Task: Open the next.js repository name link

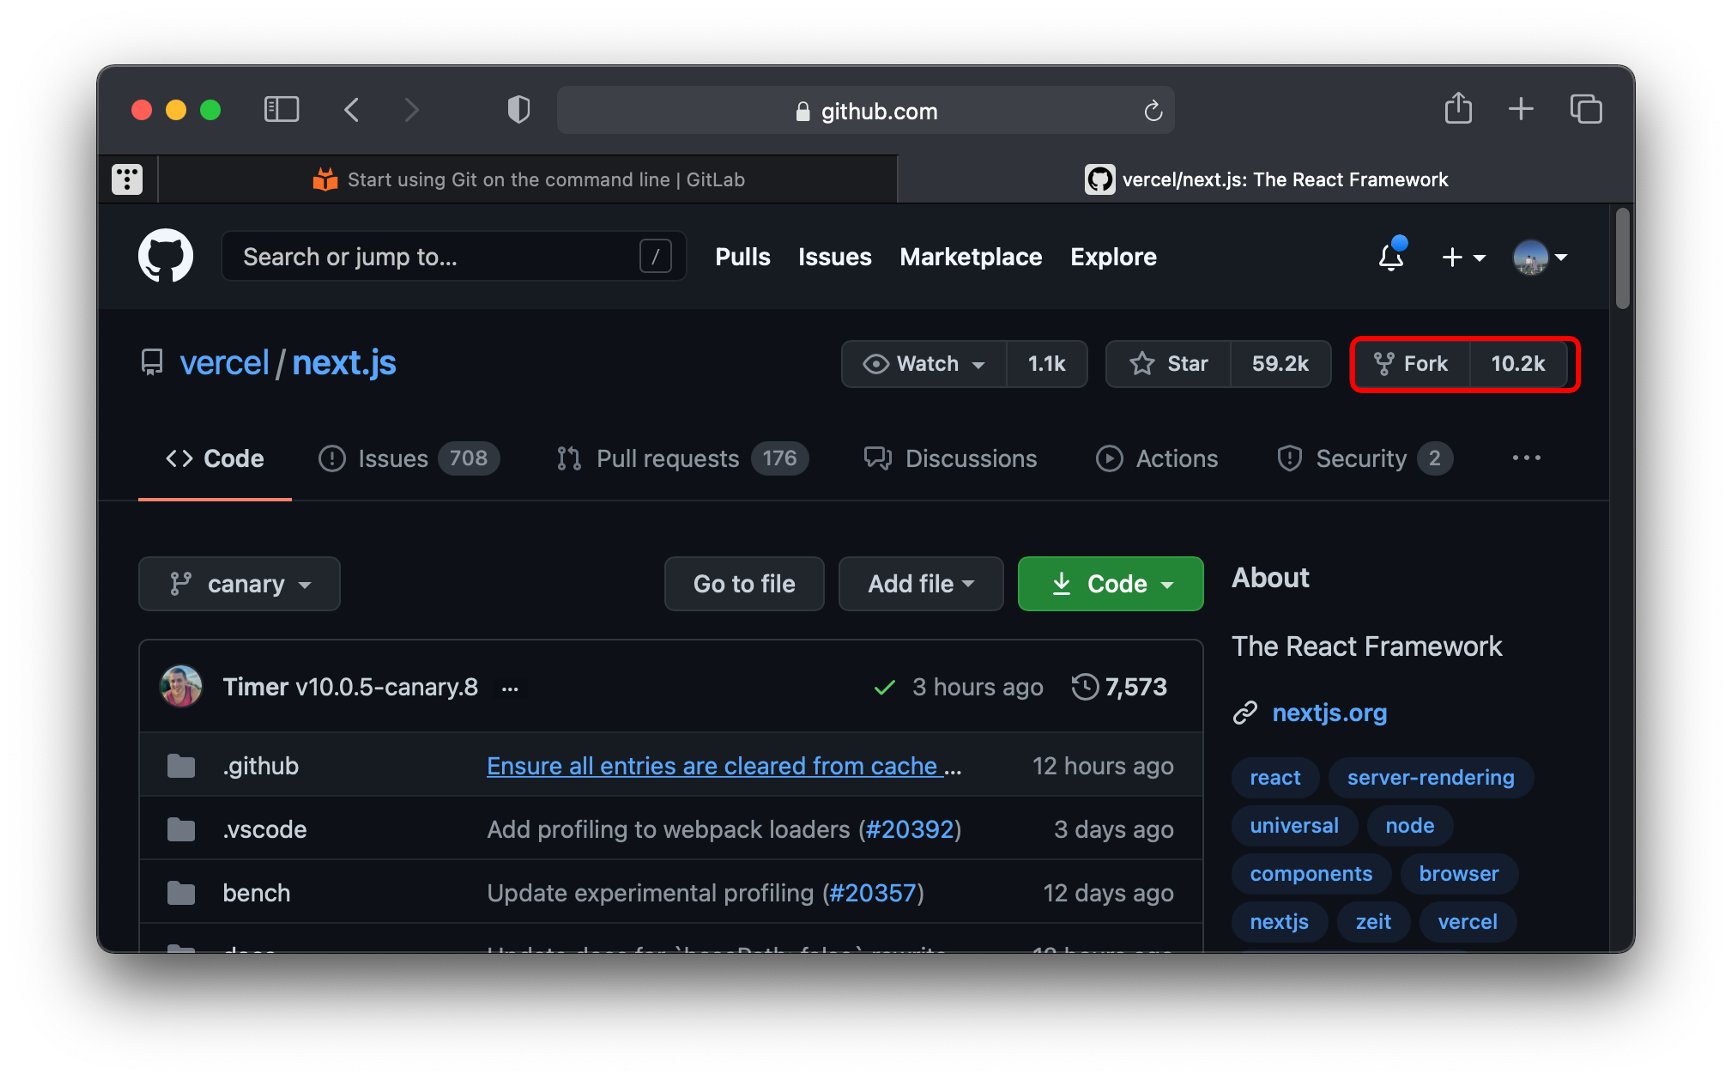Action: tap(344, 362)
